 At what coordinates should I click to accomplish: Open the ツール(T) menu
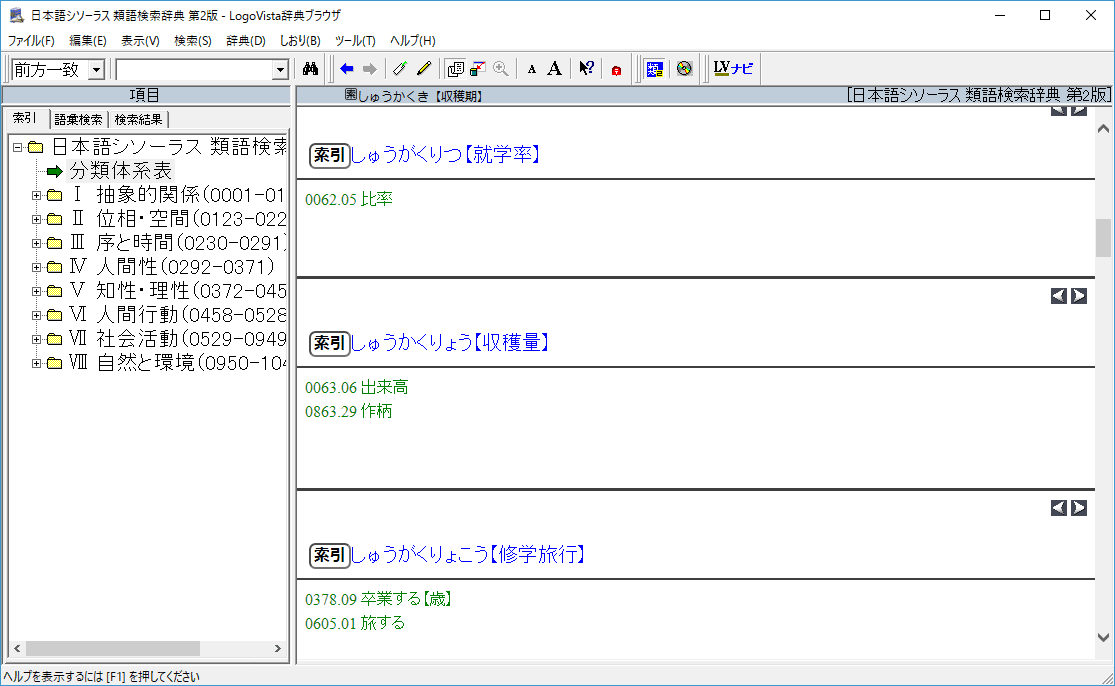click(x=356, y=41)
